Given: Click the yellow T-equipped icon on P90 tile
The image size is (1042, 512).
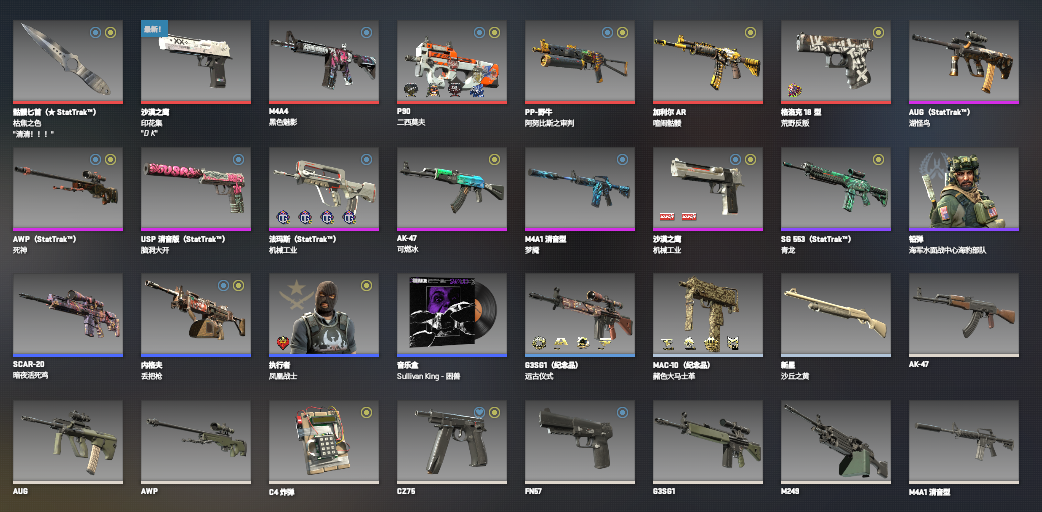Looking at the screenshot, I should click(494, 32).
